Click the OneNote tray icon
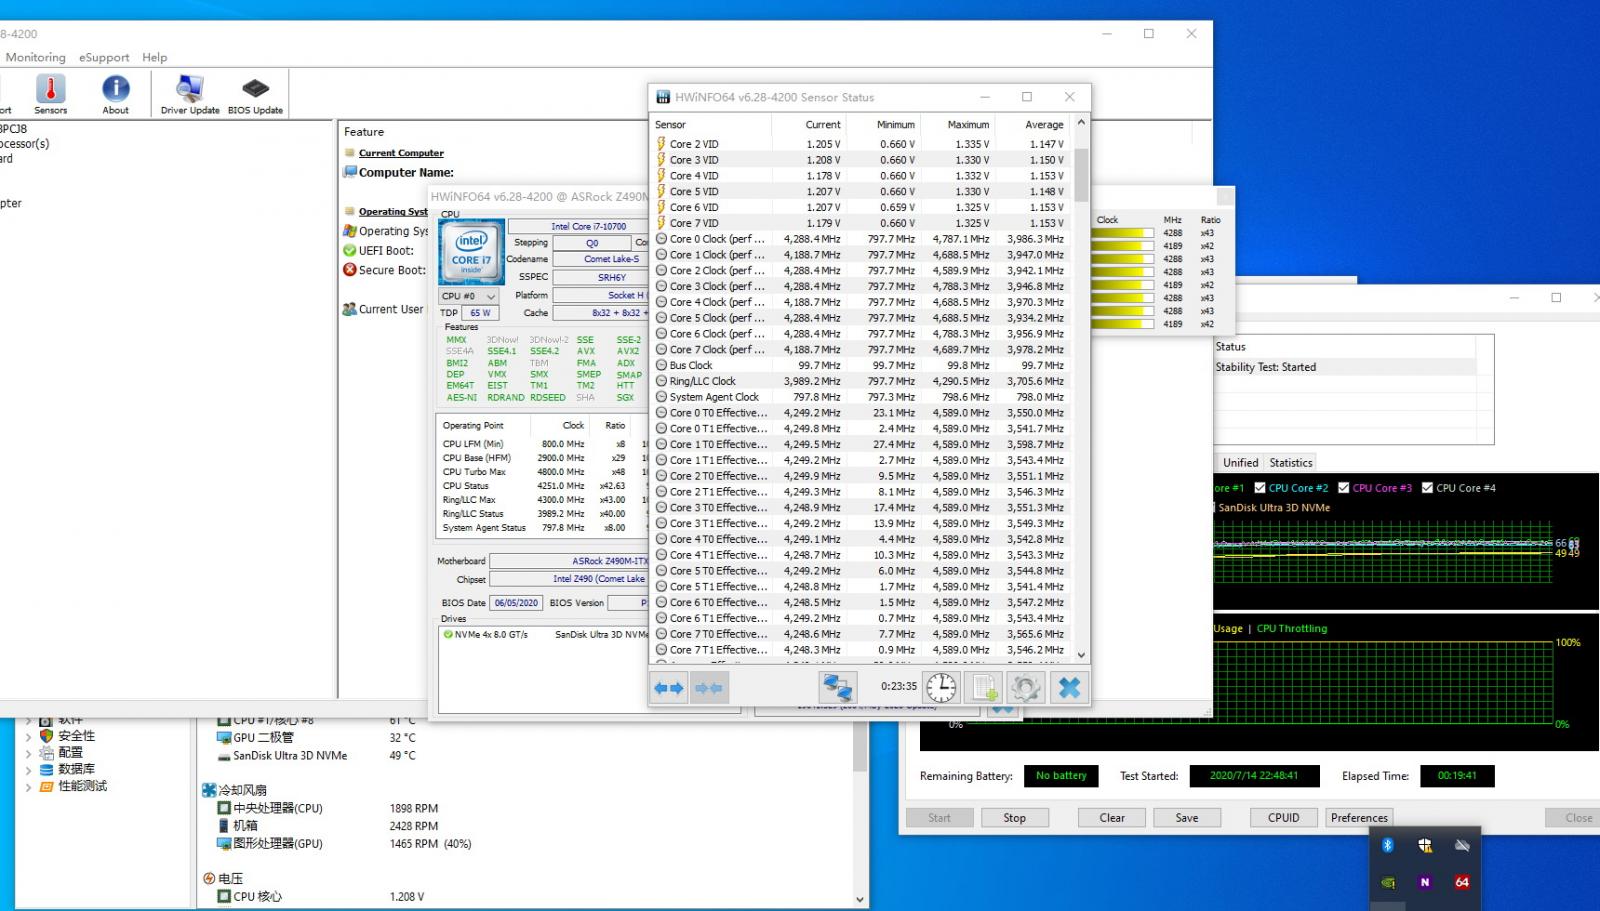The width and height of the screenshot is (1600, 911). click(x=1425, y=882)
